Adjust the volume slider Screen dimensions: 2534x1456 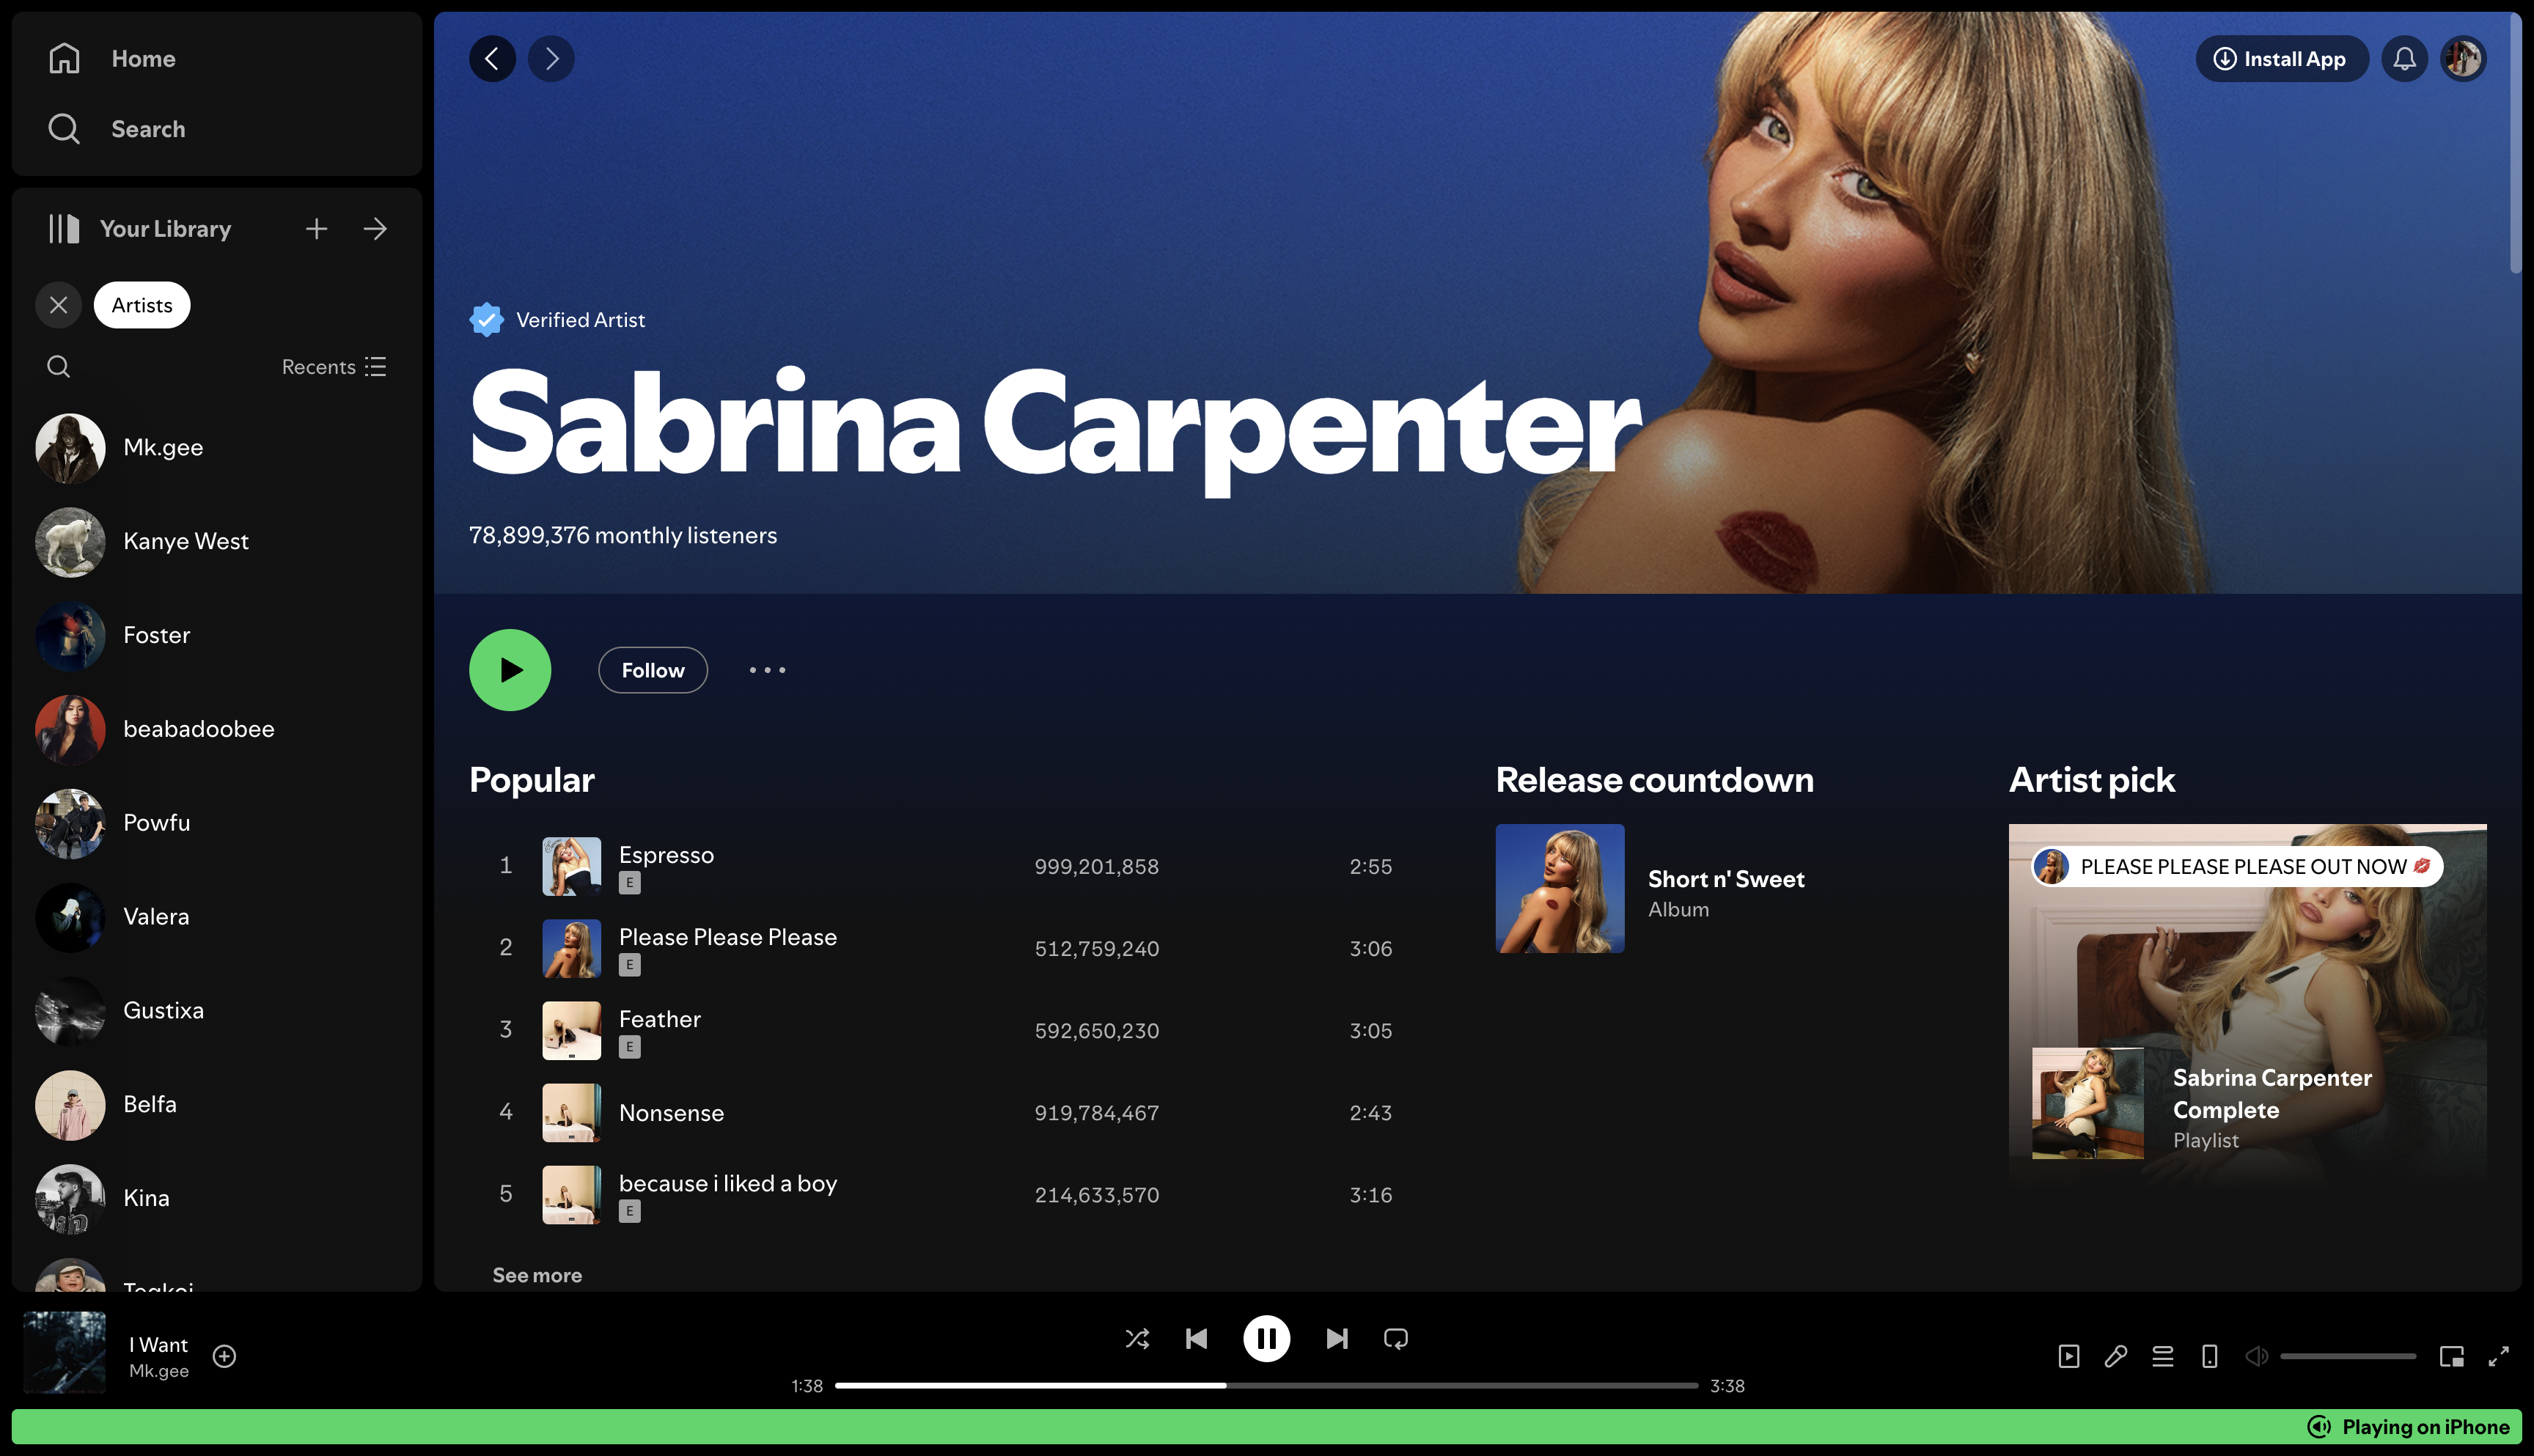pyautogui.click(x=2347, y=1356)
